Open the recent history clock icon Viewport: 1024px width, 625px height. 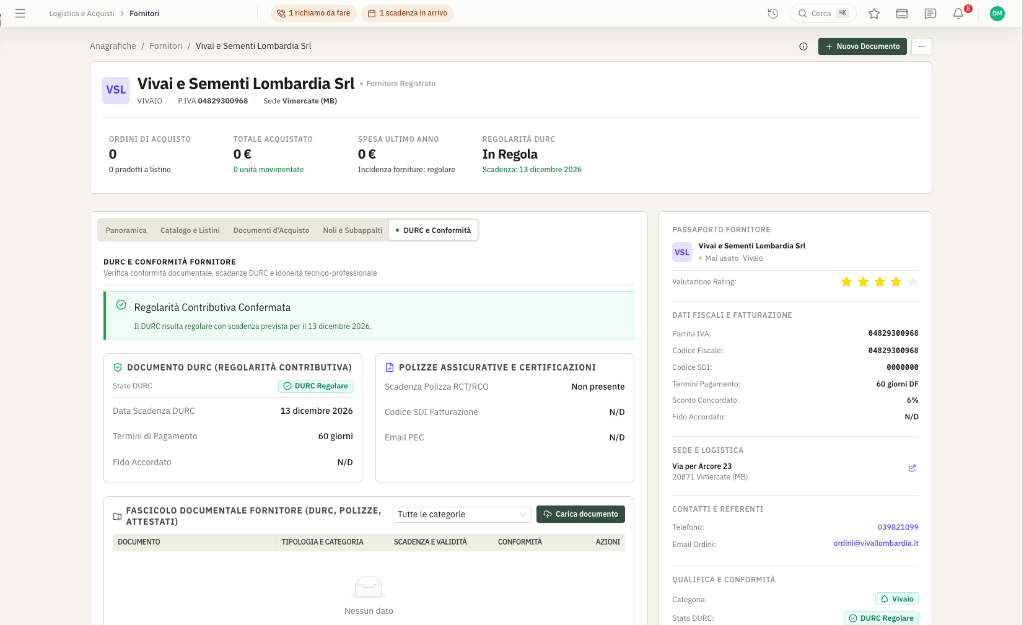click(x=773, y=13)
